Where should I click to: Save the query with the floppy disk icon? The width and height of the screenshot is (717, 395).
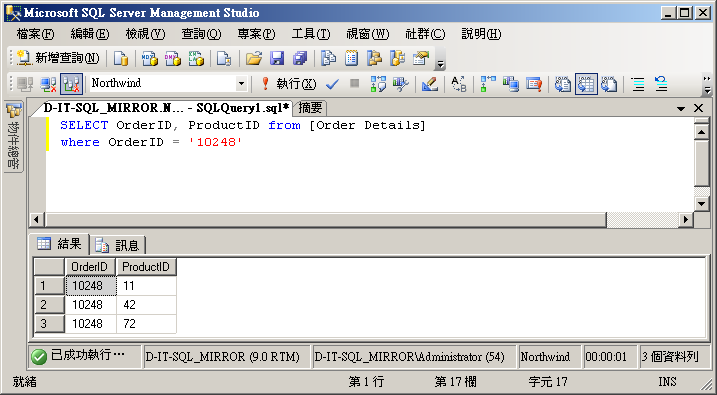(277, 58)
